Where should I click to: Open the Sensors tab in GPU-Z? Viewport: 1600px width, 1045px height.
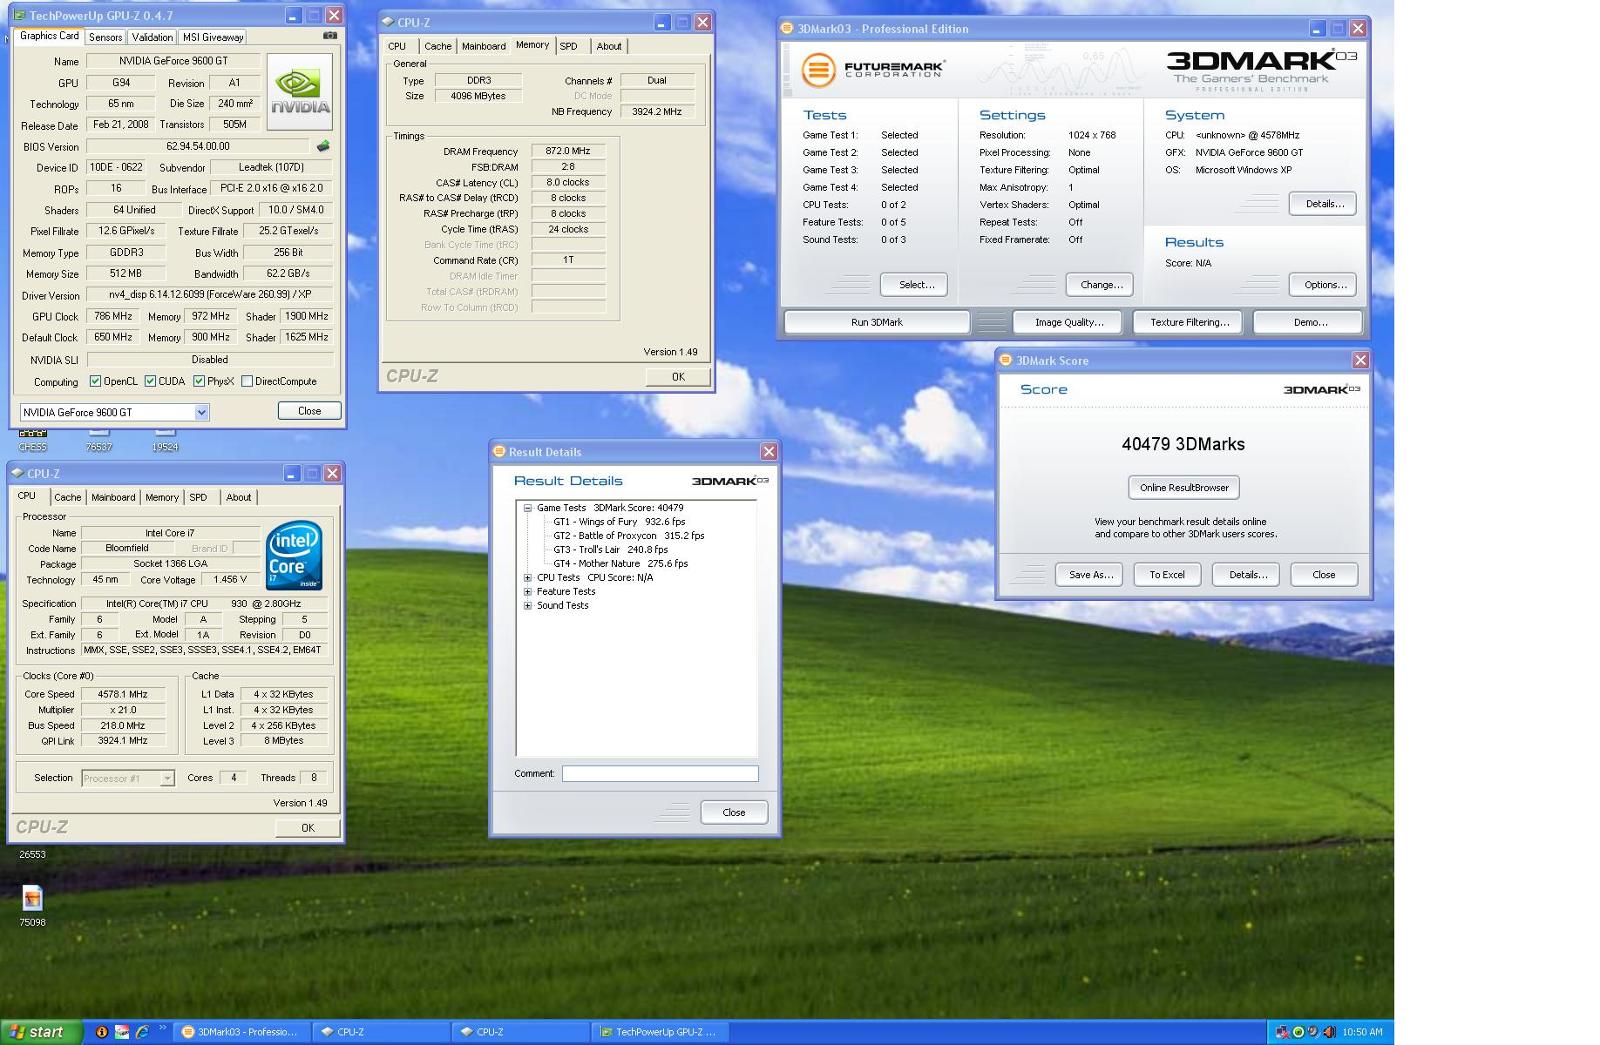coord(105,37)
